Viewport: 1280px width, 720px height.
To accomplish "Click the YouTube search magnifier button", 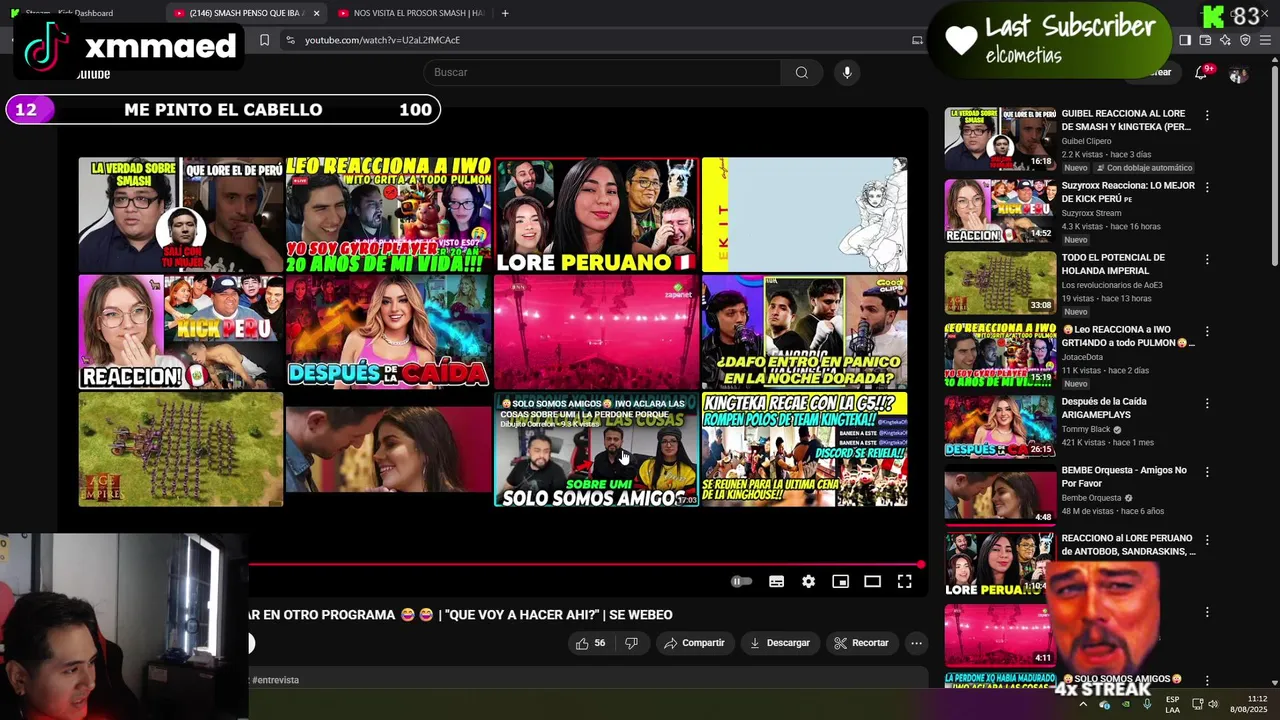I will 801,72.
